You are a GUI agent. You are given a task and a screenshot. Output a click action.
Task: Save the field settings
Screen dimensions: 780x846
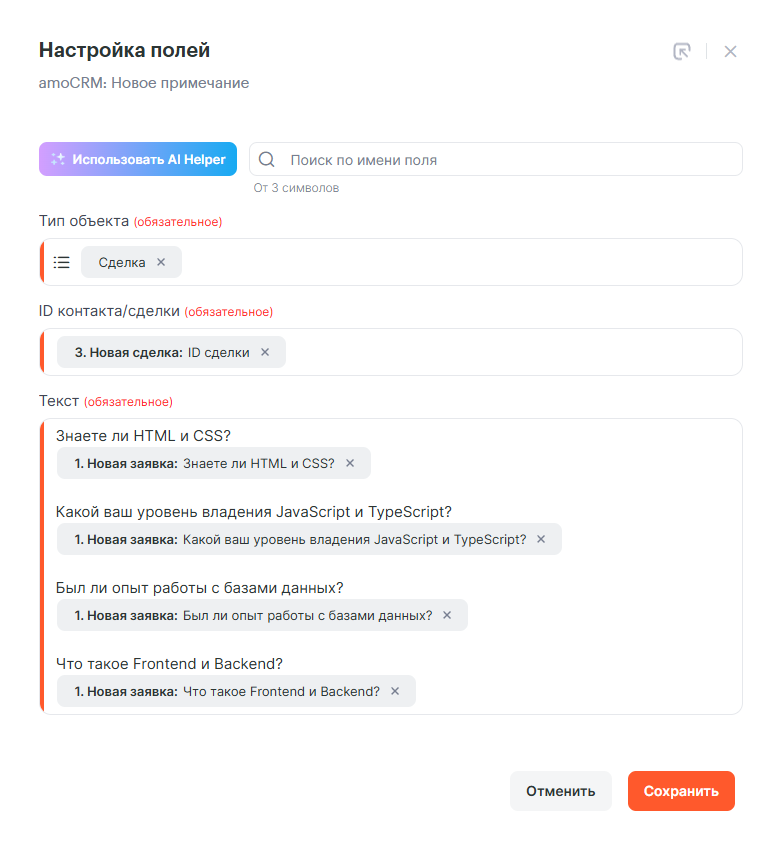click(x=681, y=791)
